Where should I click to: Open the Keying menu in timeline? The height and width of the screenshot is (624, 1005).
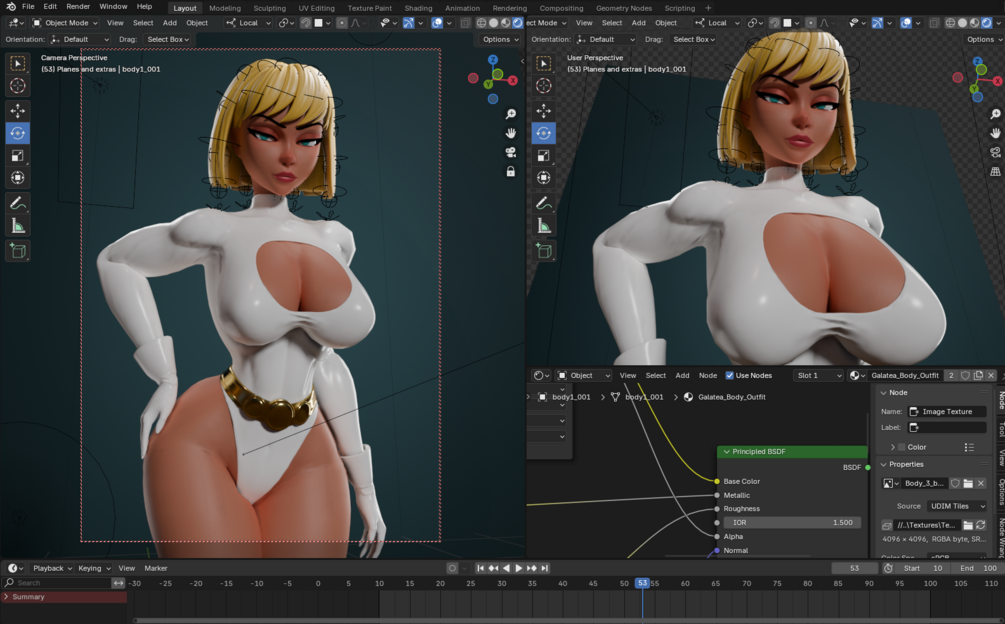[x=94, y=568]
